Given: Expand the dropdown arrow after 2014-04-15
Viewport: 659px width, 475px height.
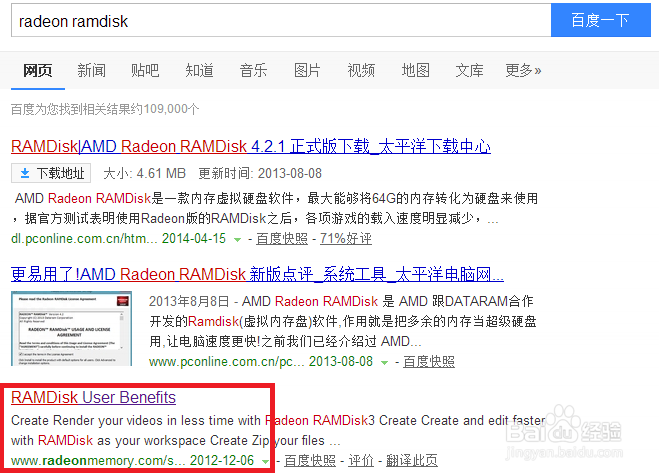Looking at the screenshot, I should pyautogui.click(x=237, y=240).
